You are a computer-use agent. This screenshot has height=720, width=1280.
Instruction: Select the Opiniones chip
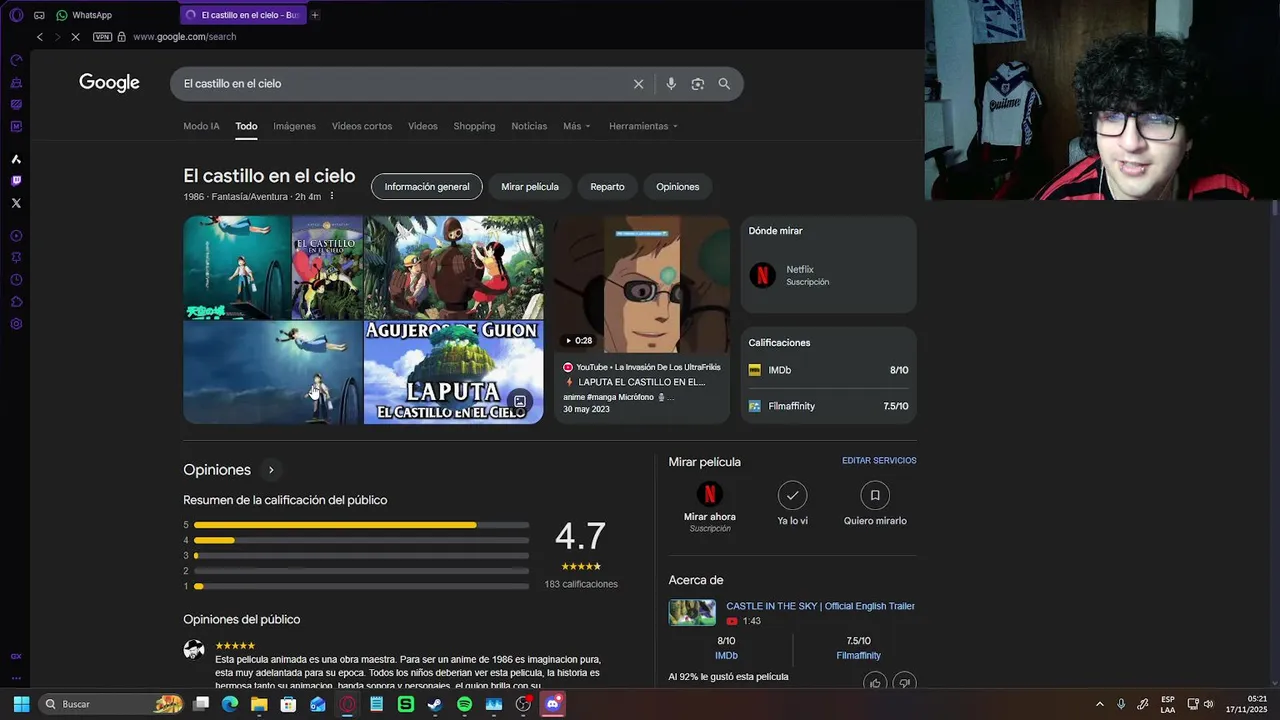click(678, 187)
